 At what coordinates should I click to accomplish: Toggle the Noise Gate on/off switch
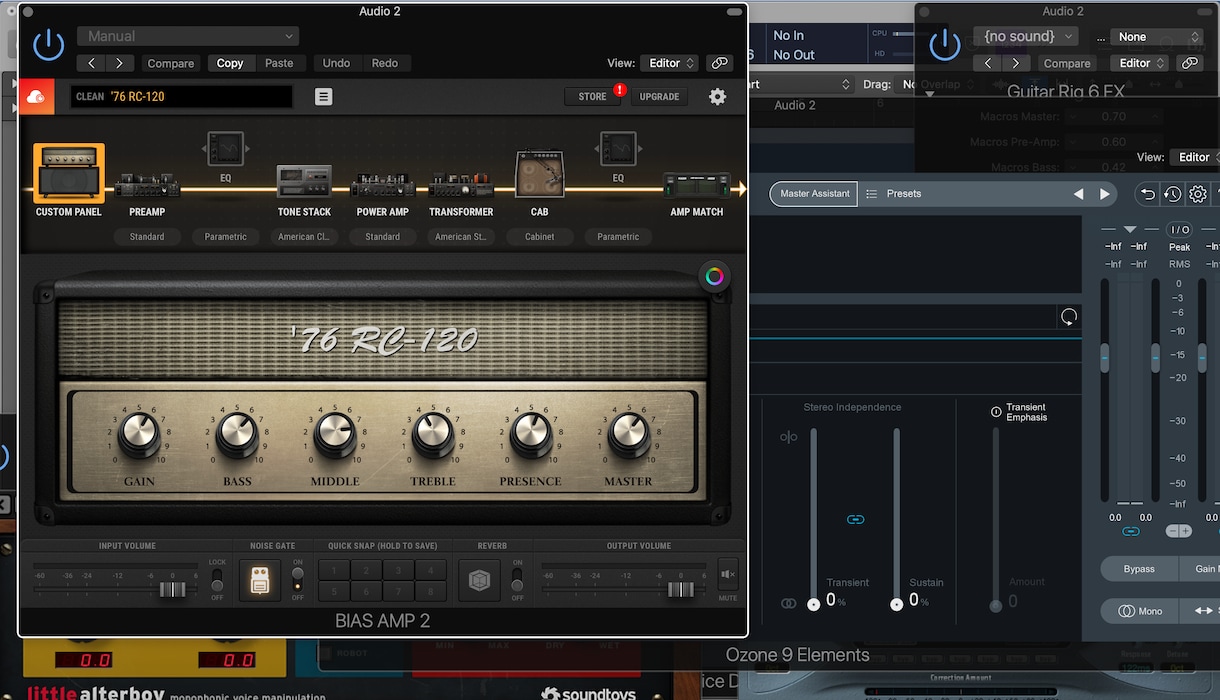click(x=297, y=579)
